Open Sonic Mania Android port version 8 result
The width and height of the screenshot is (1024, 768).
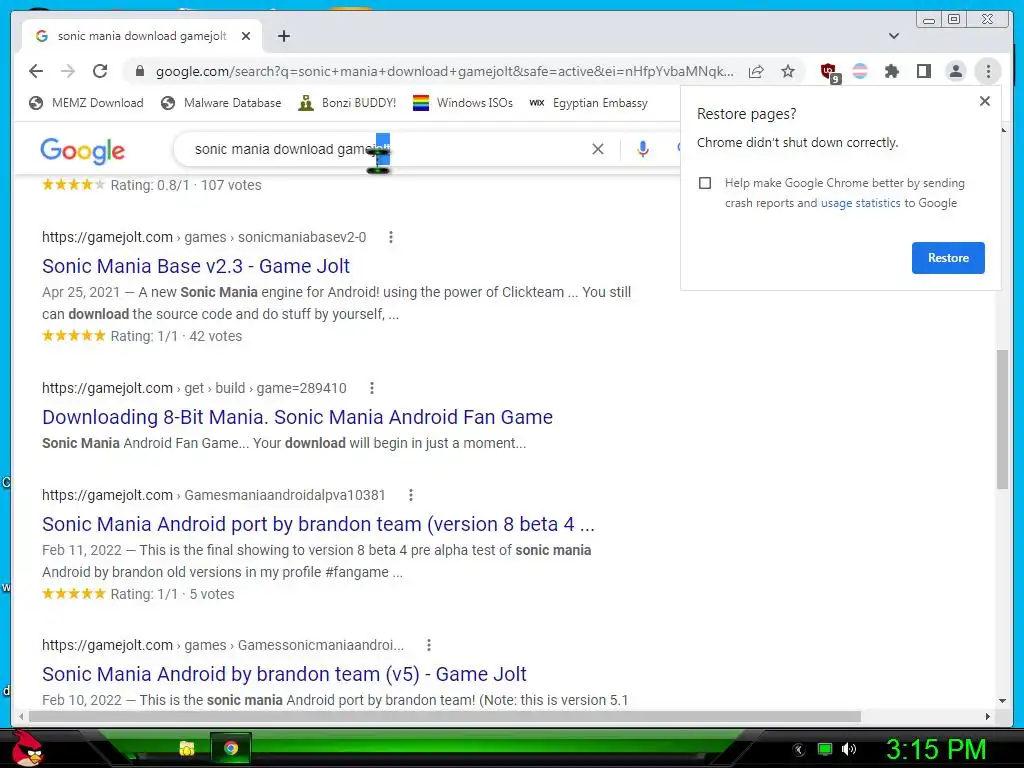pyautogui.click(x=318, y=524)
